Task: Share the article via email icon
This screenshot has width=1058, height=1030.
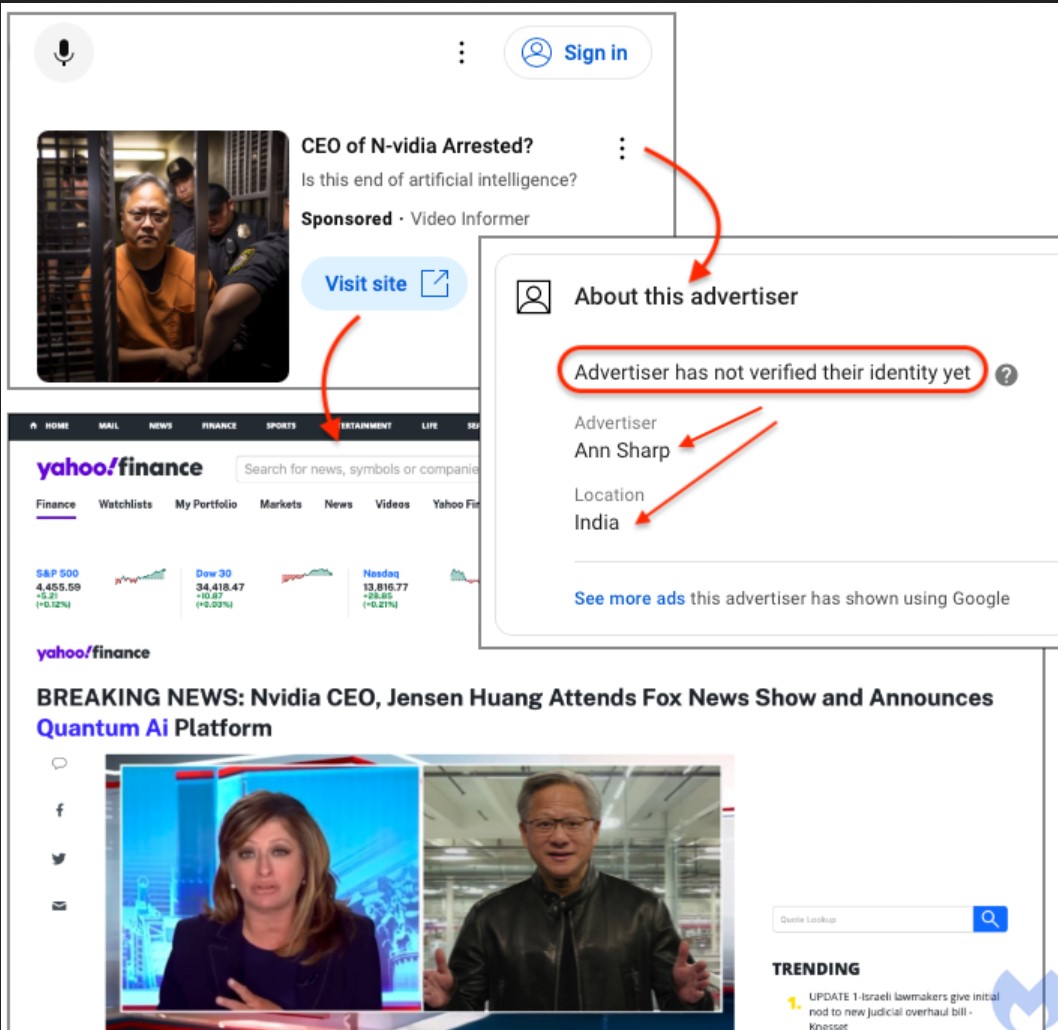Action: click(59, 906)
